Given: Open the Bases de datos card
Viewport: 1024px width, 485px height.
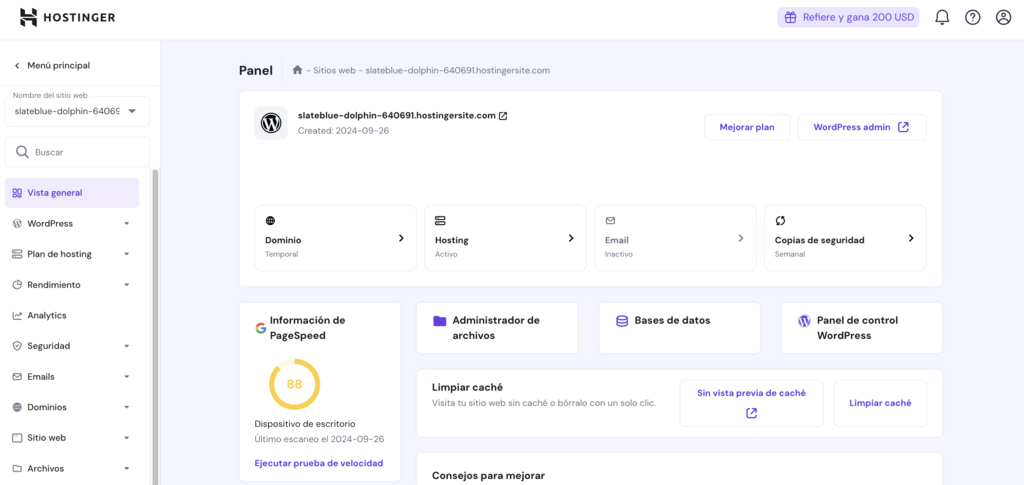Looking at the screenshot, I should click(679, 321).
